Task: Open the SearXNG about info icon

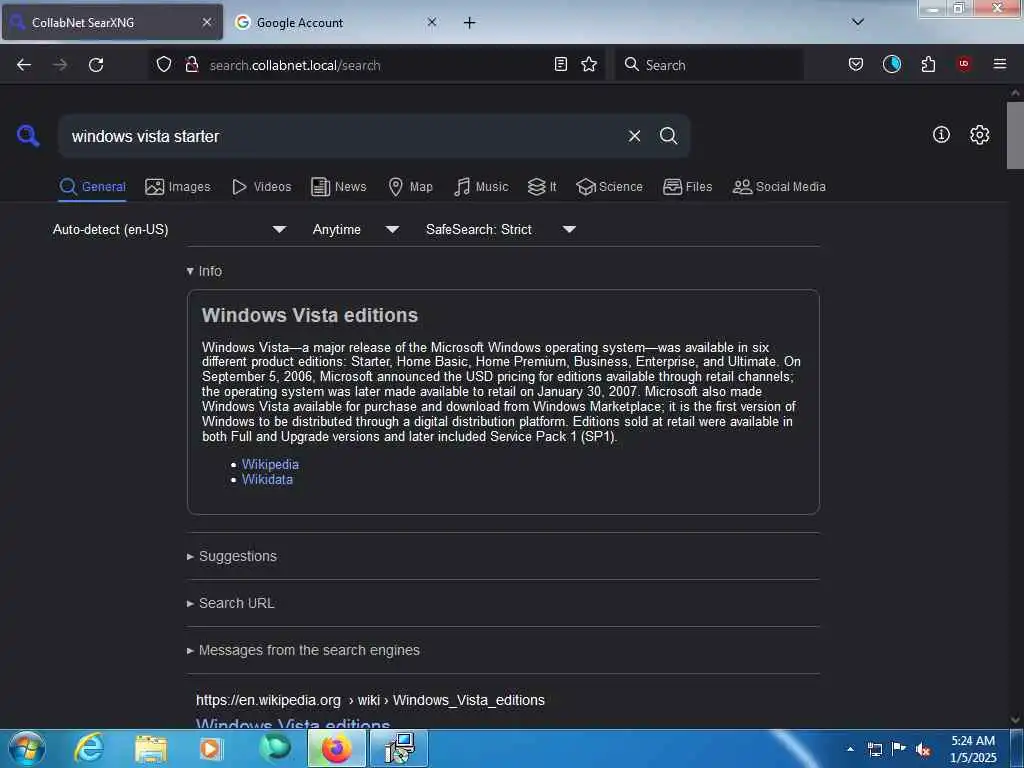Action: point(941,135)
